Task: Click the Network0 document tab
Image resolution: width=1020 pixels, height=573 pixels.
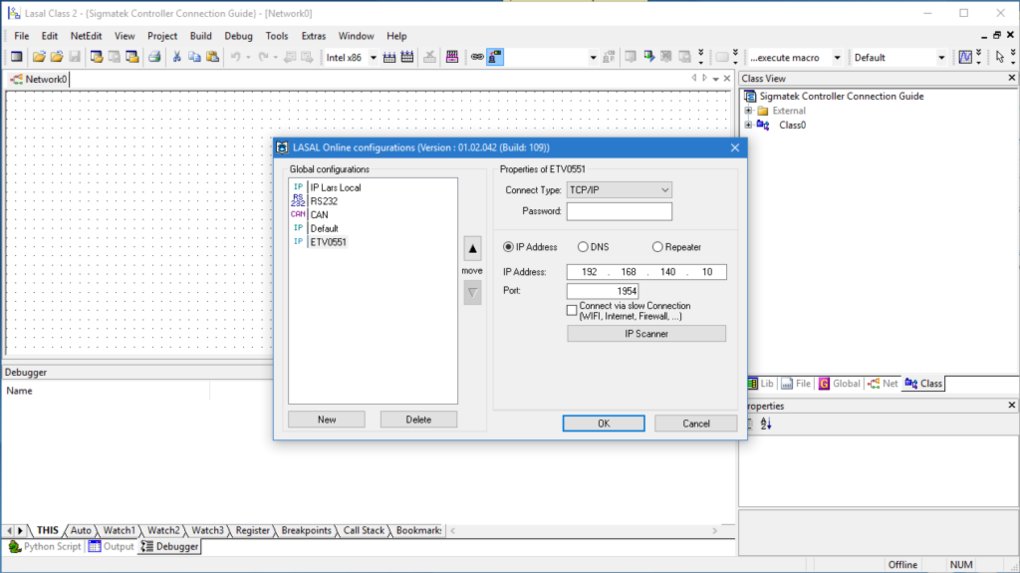Action: (x=39, y=79)
